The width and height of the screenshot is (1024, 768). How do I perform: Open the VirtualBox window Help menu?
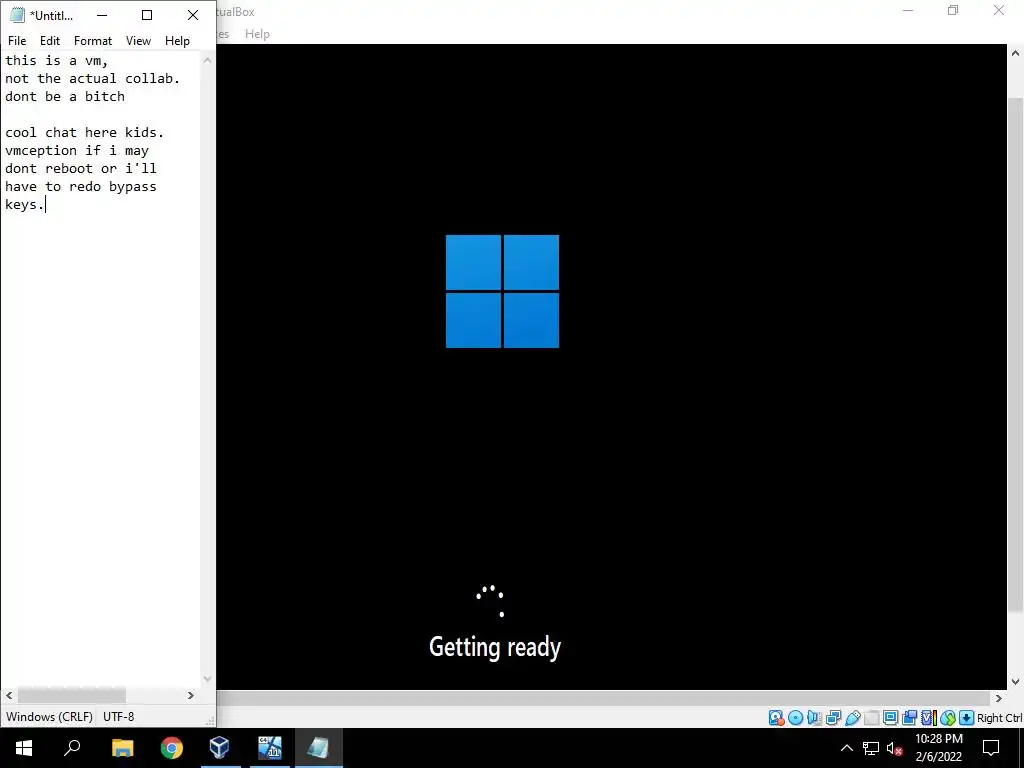[x=257, y=34]
